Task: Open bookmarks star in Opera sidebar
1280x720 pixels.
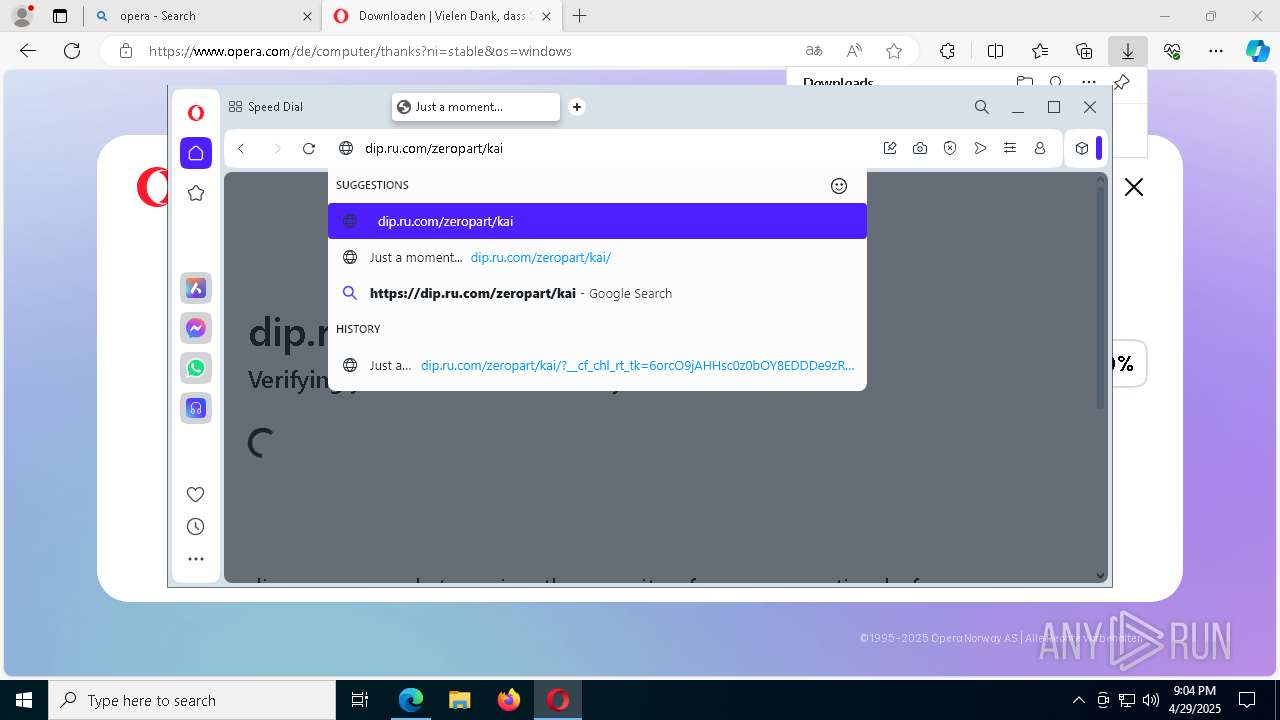Action: pyautogui.click(x=196, y=193)
